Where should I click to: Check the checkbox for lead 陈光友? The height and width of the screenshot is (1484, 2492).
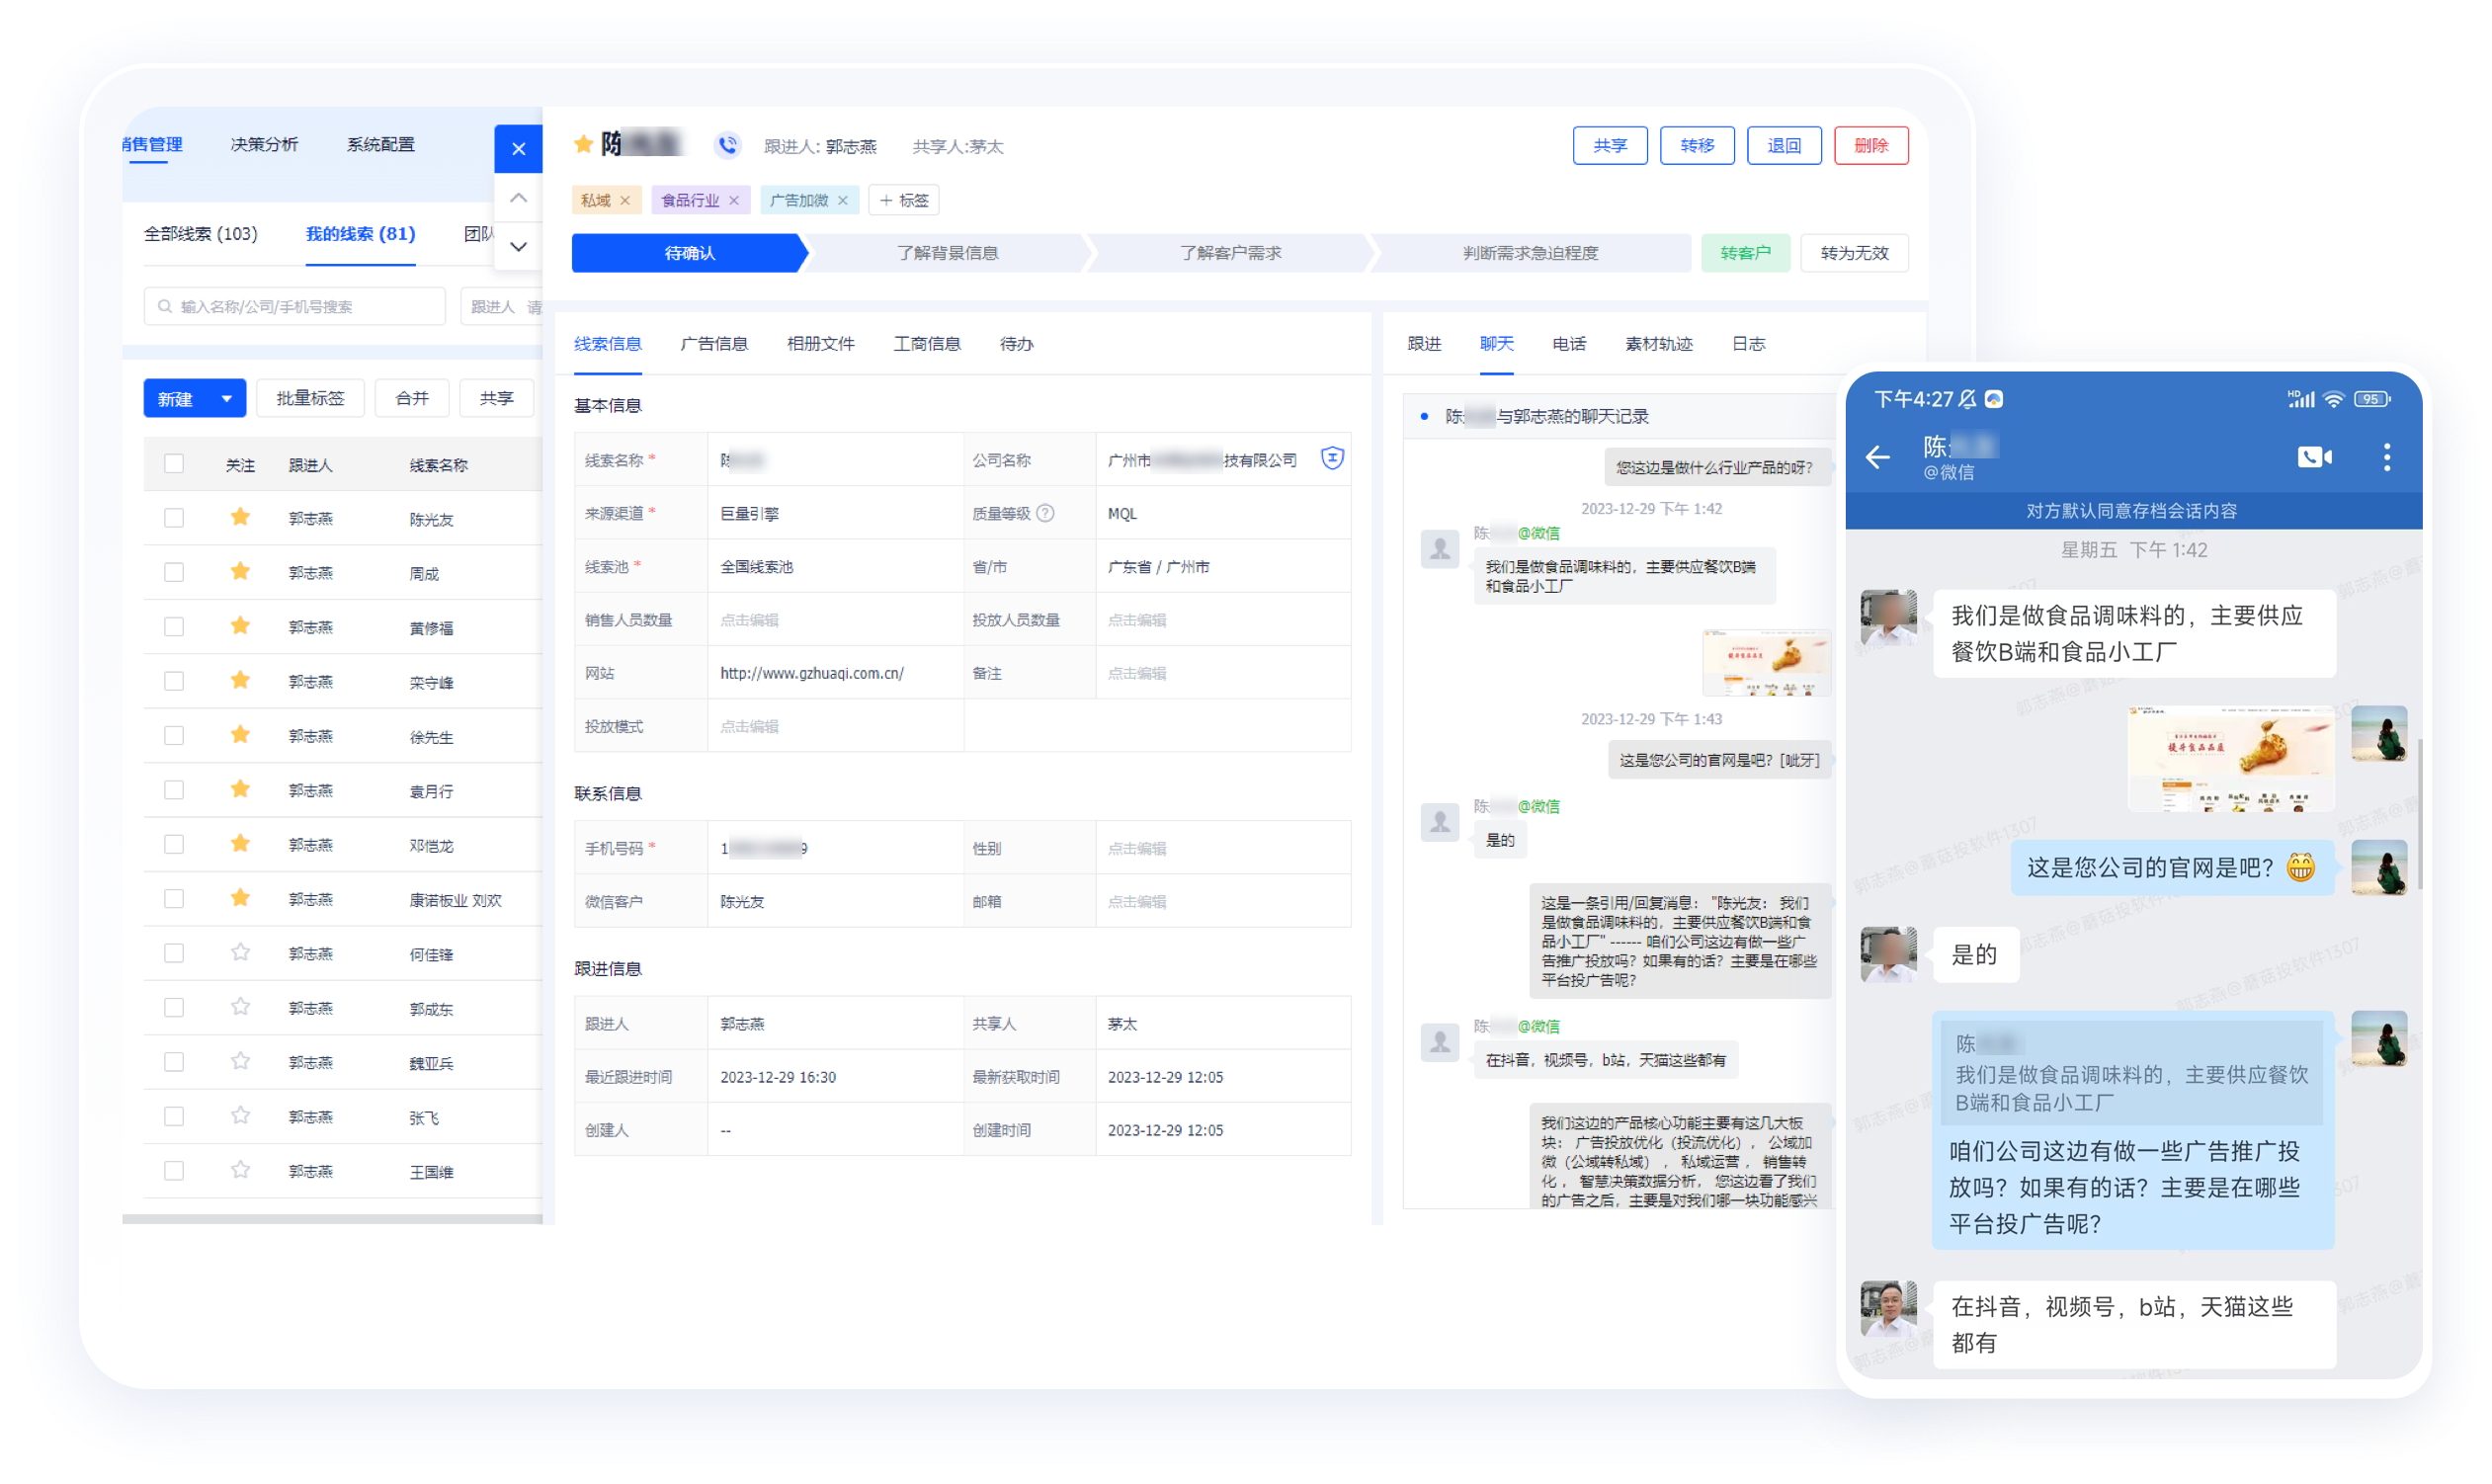point(174,518)
